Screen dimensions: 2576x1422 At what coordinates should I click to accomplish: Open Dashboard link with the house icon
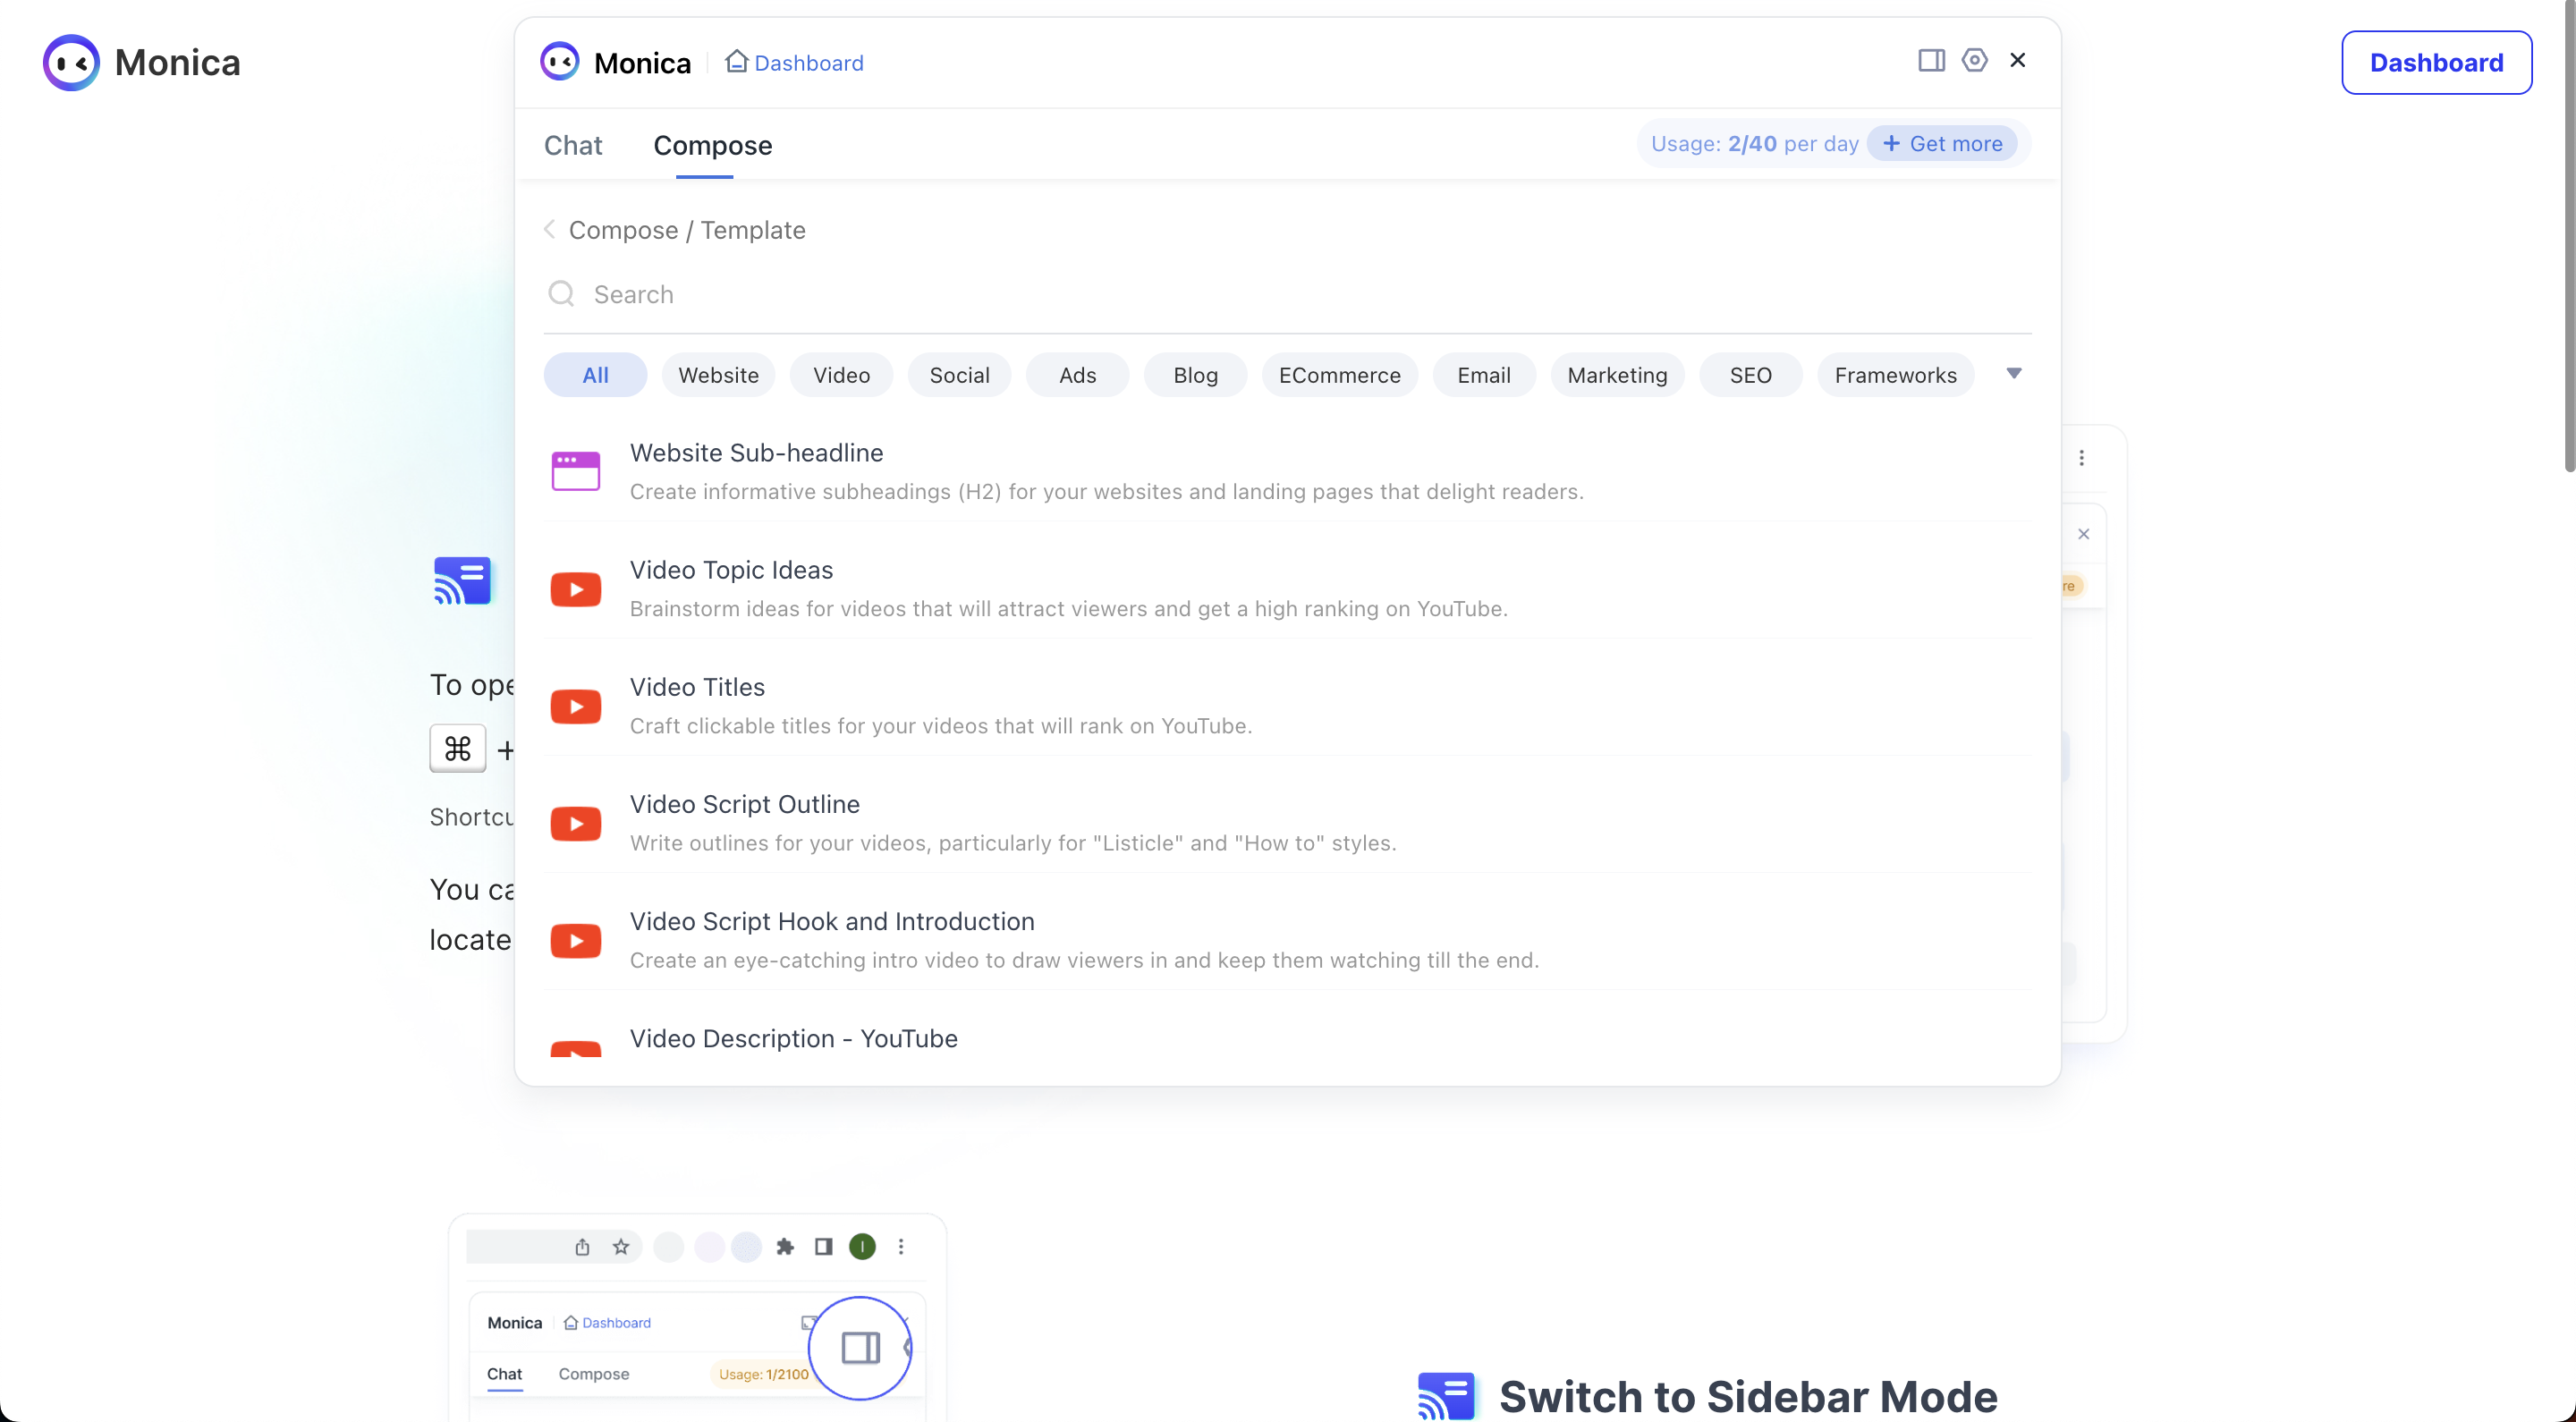[794, 62]
